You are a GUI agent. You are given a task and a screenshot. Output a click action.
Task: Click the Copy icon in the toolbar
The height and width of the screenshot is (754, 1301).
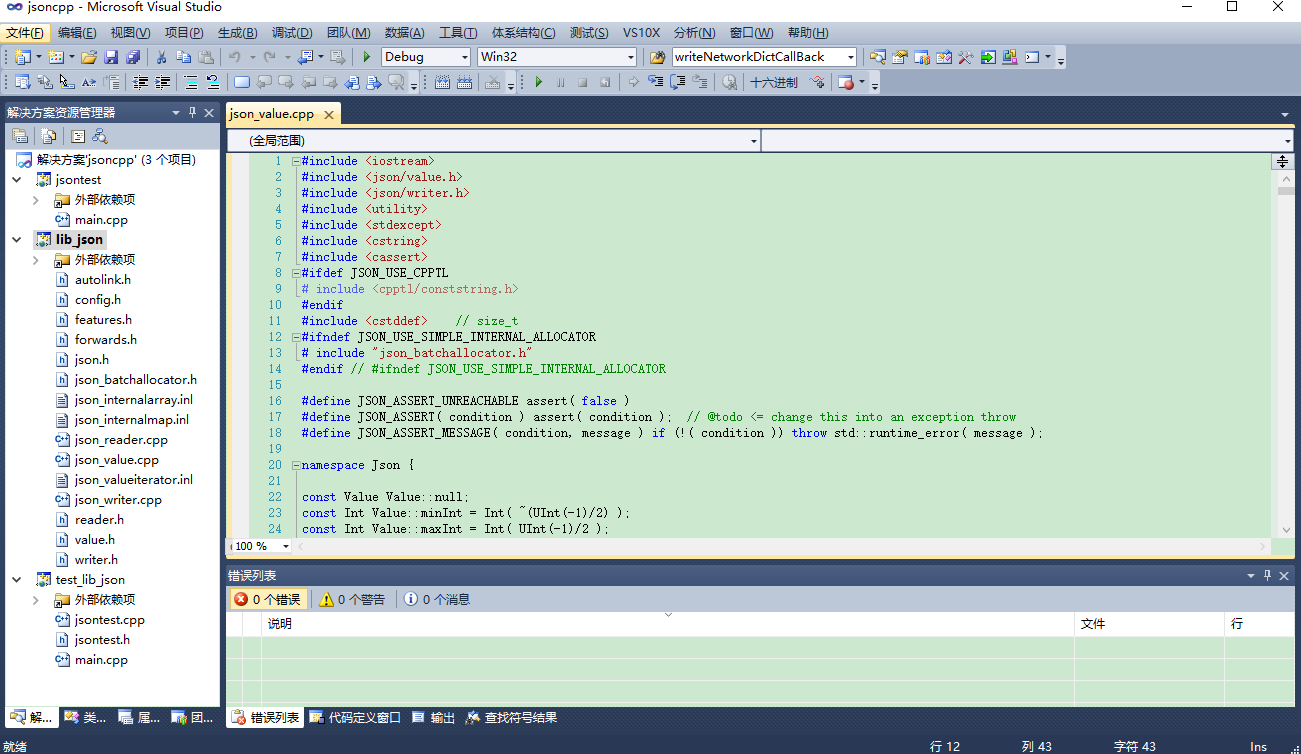(x=184, y=57)
